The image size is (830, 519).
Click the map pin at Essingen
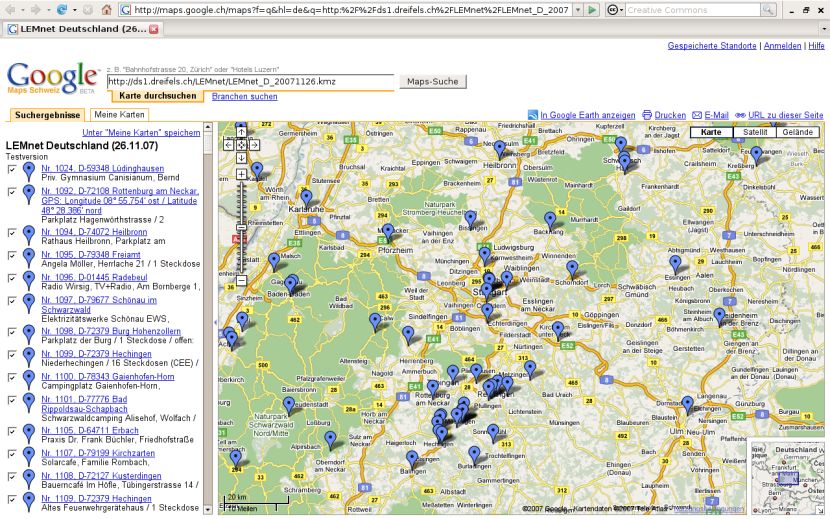point(675,264)
